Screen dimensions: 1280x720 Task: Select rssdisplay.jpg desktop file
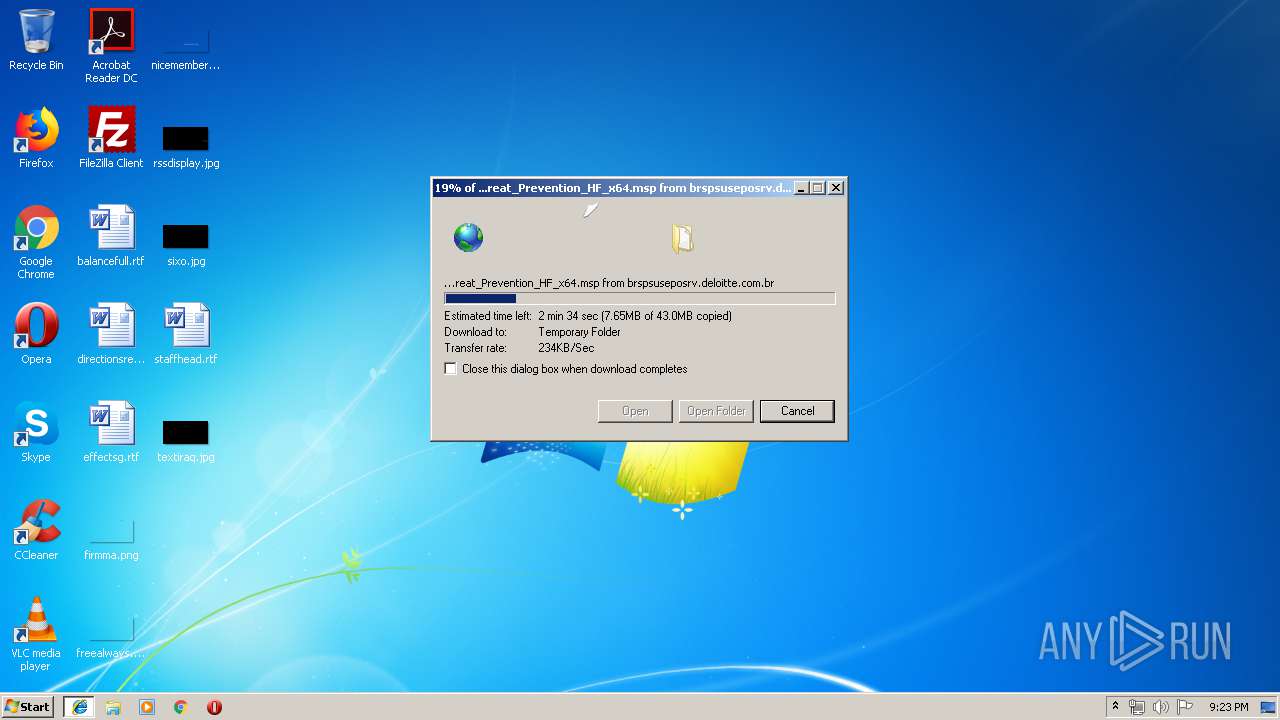pyautogui.click(x=185, y=145)
